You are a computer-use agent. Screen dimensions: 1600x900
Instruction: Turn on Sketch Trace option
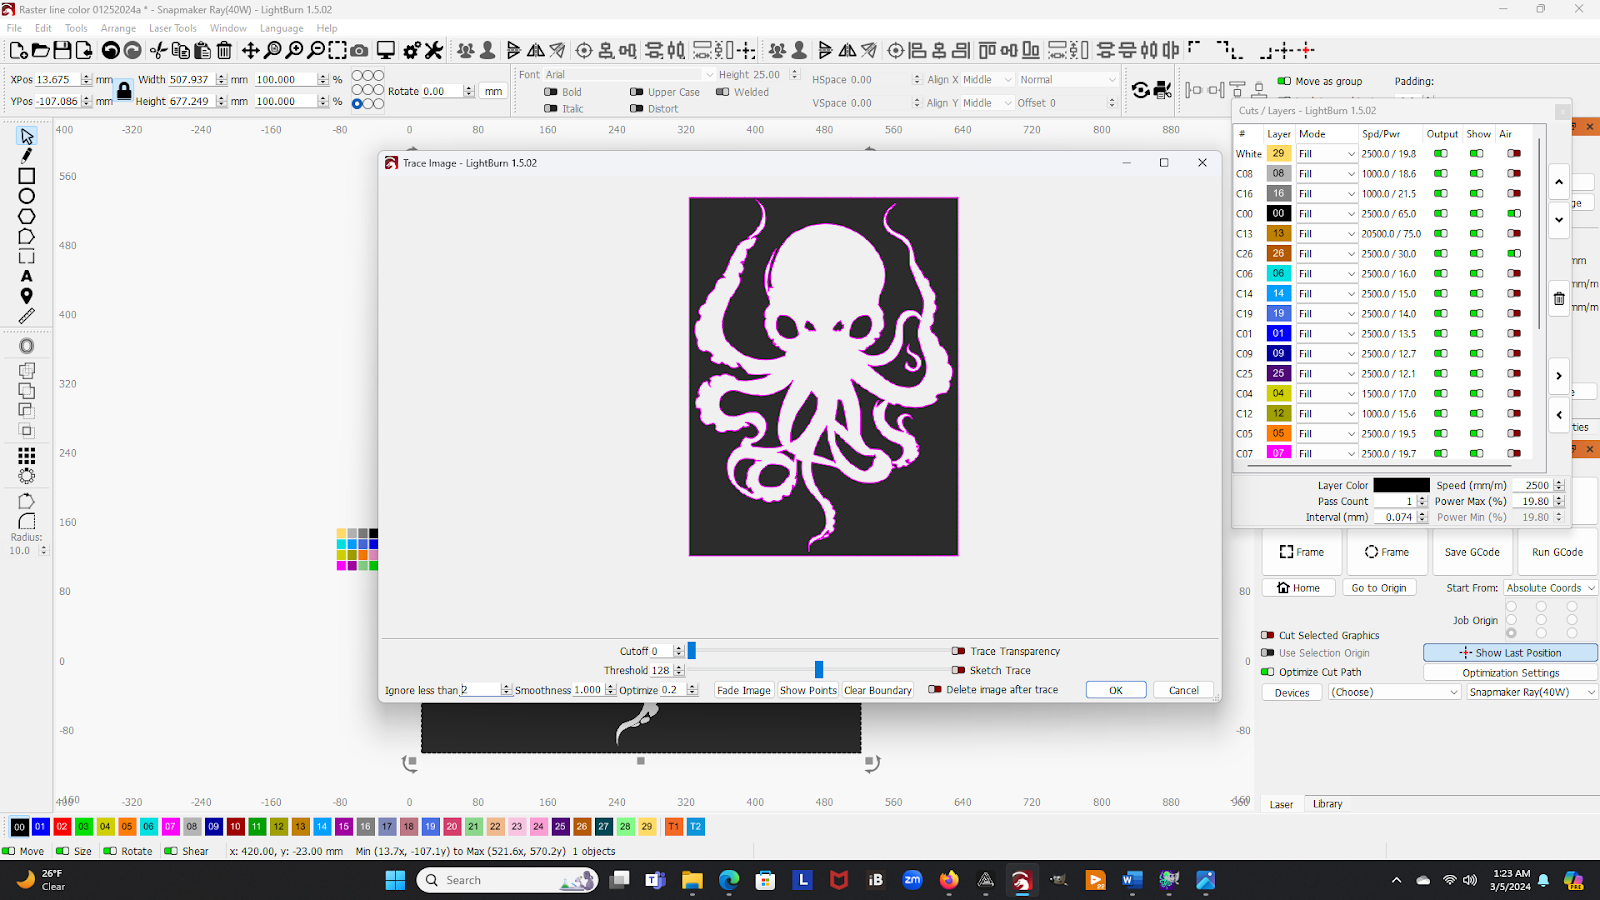(x=958, y=671)
